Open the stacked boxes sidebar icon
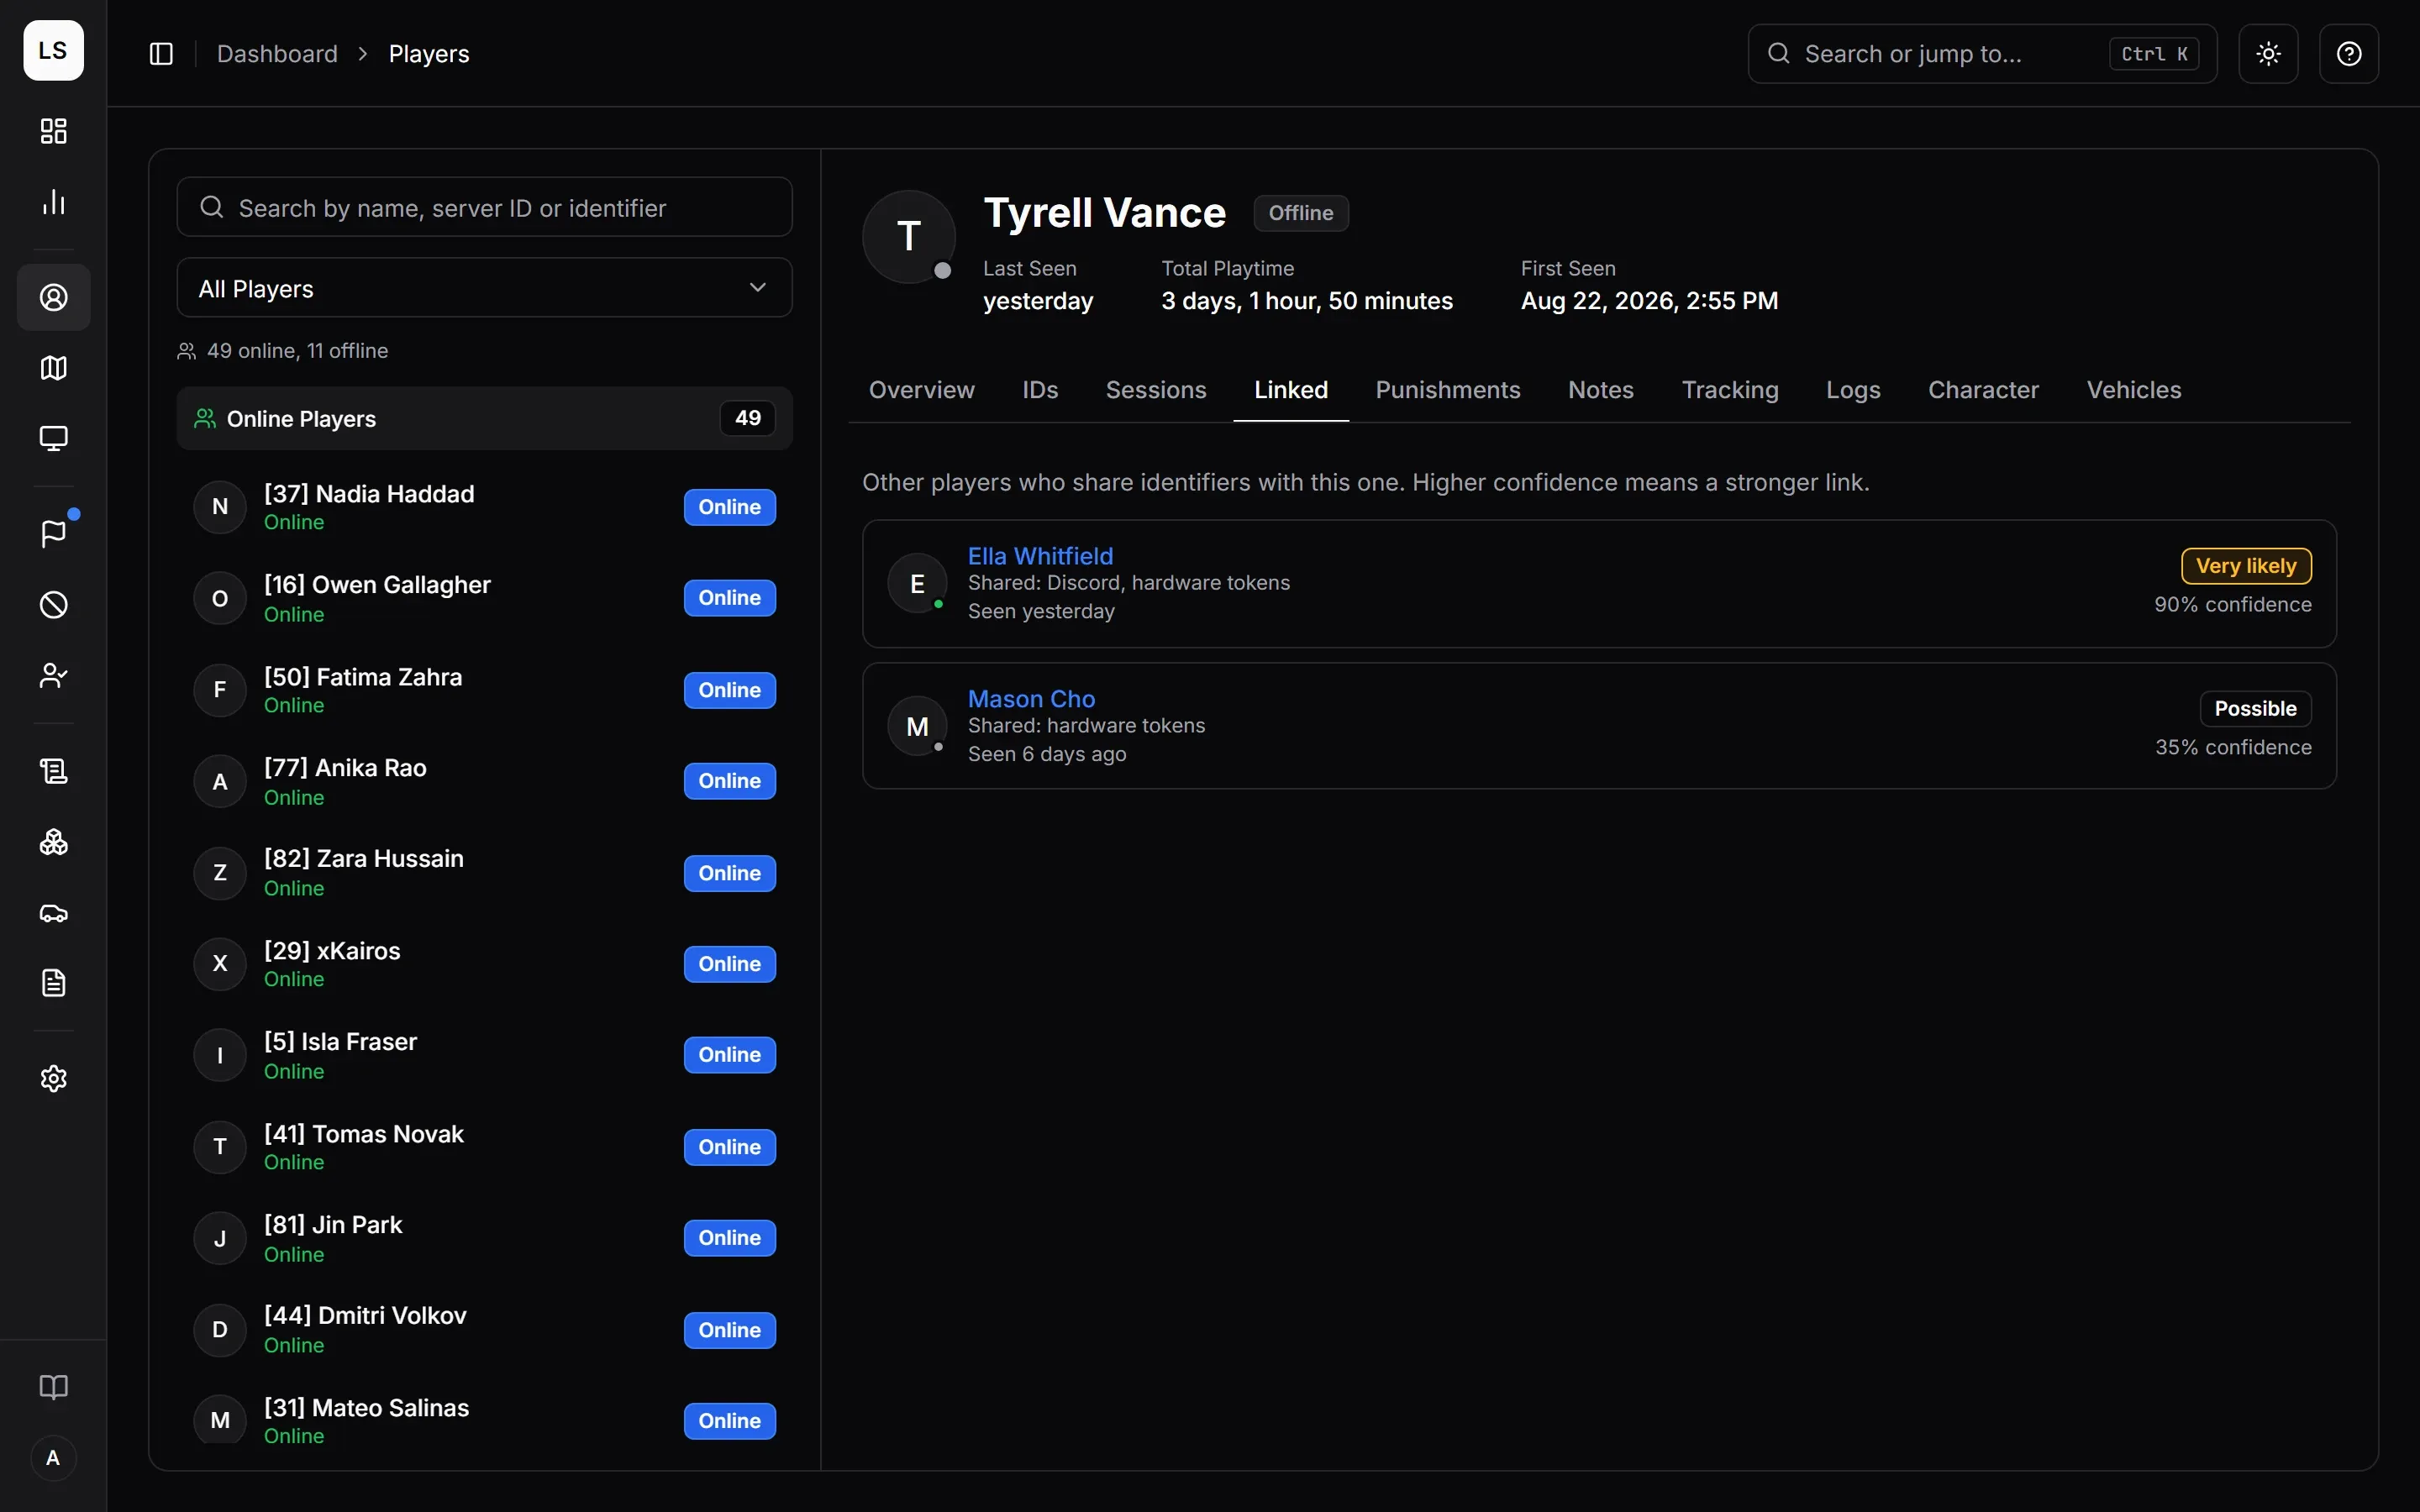2420x1512 pixels. 53,842
